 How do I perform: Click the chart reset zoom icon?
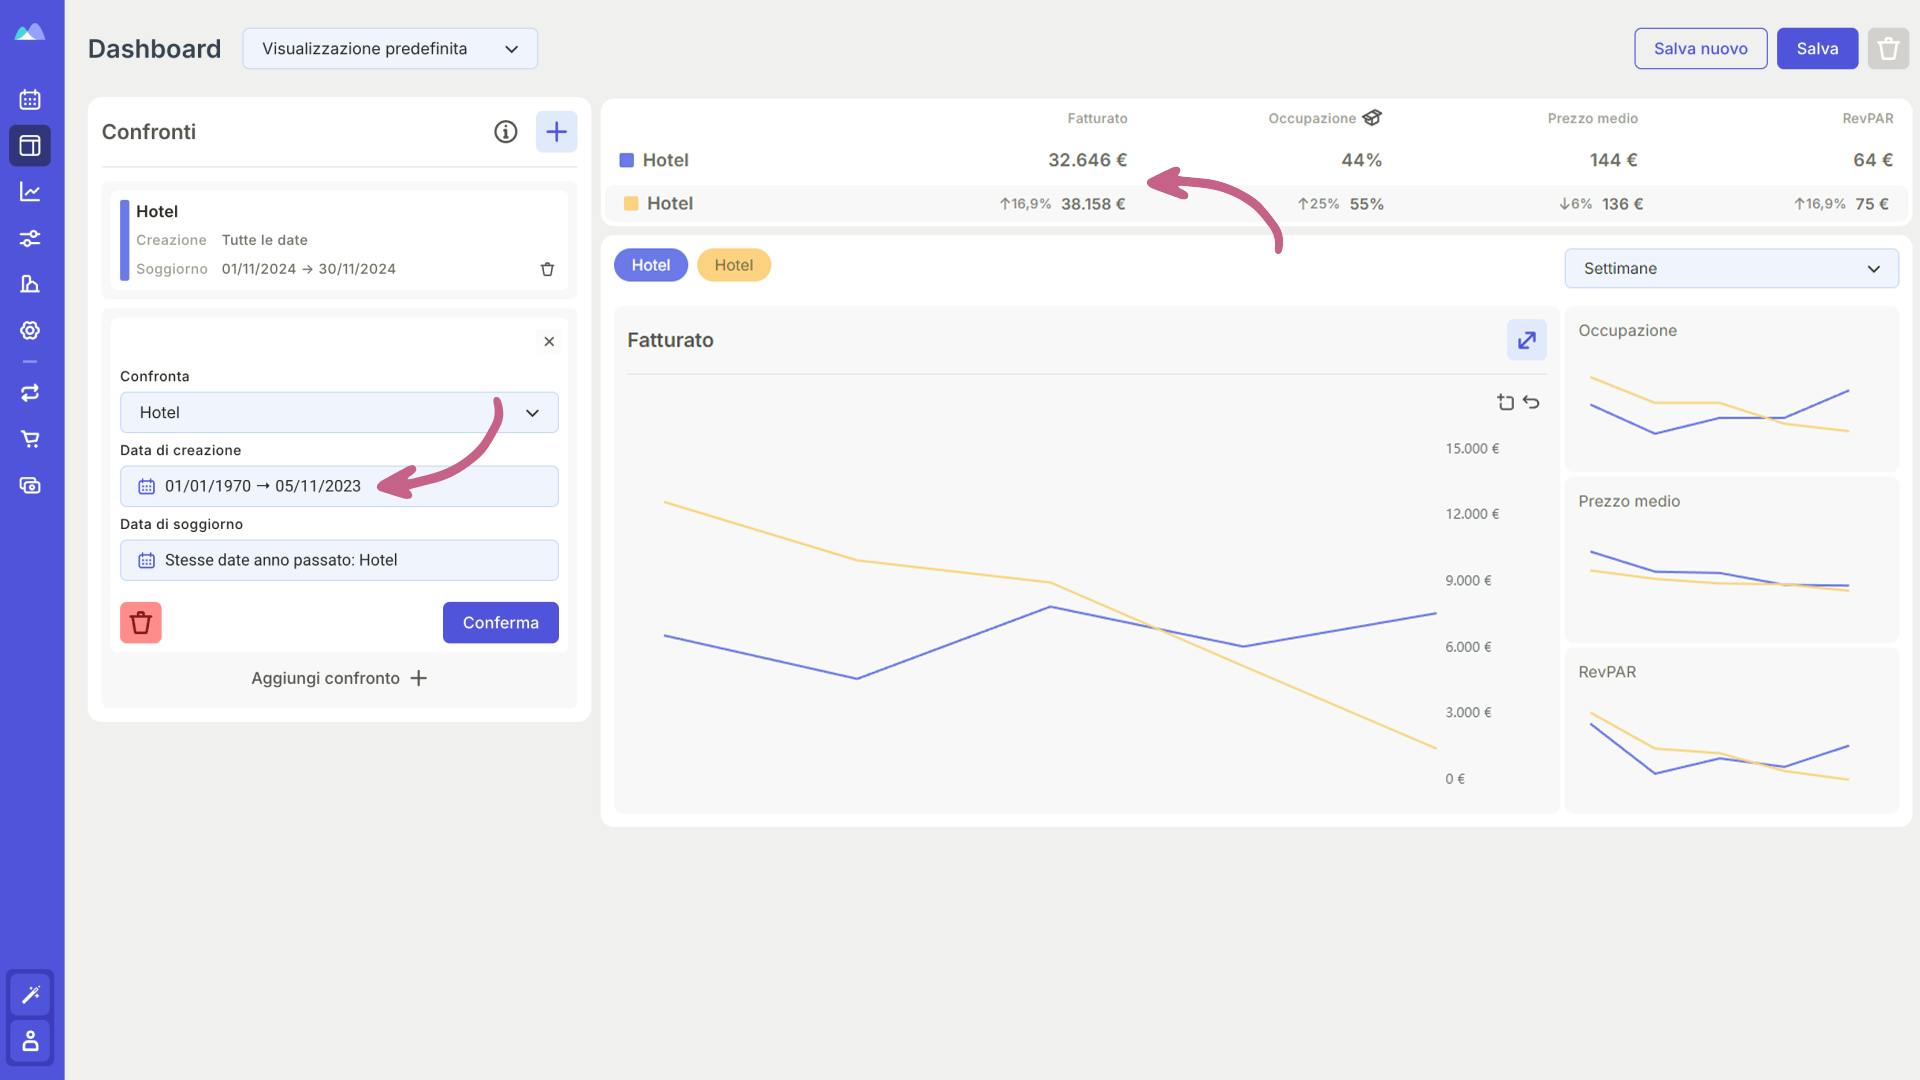[x=1506, y=402]
